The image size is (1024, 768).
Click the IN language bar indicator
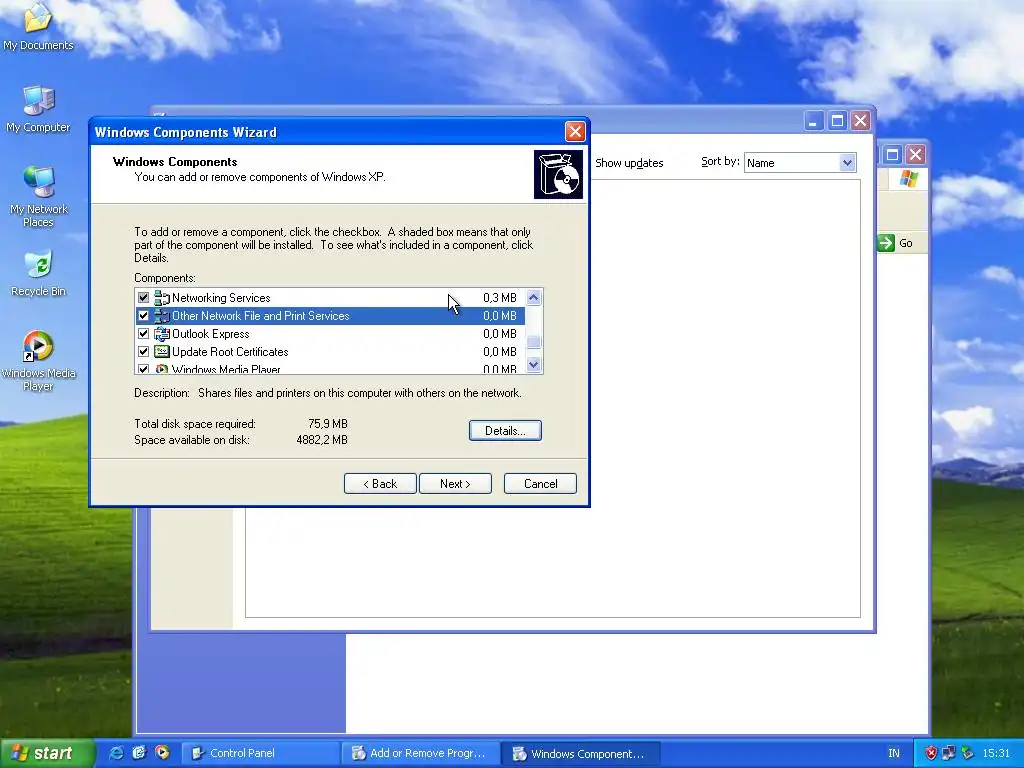pos(894,754)
